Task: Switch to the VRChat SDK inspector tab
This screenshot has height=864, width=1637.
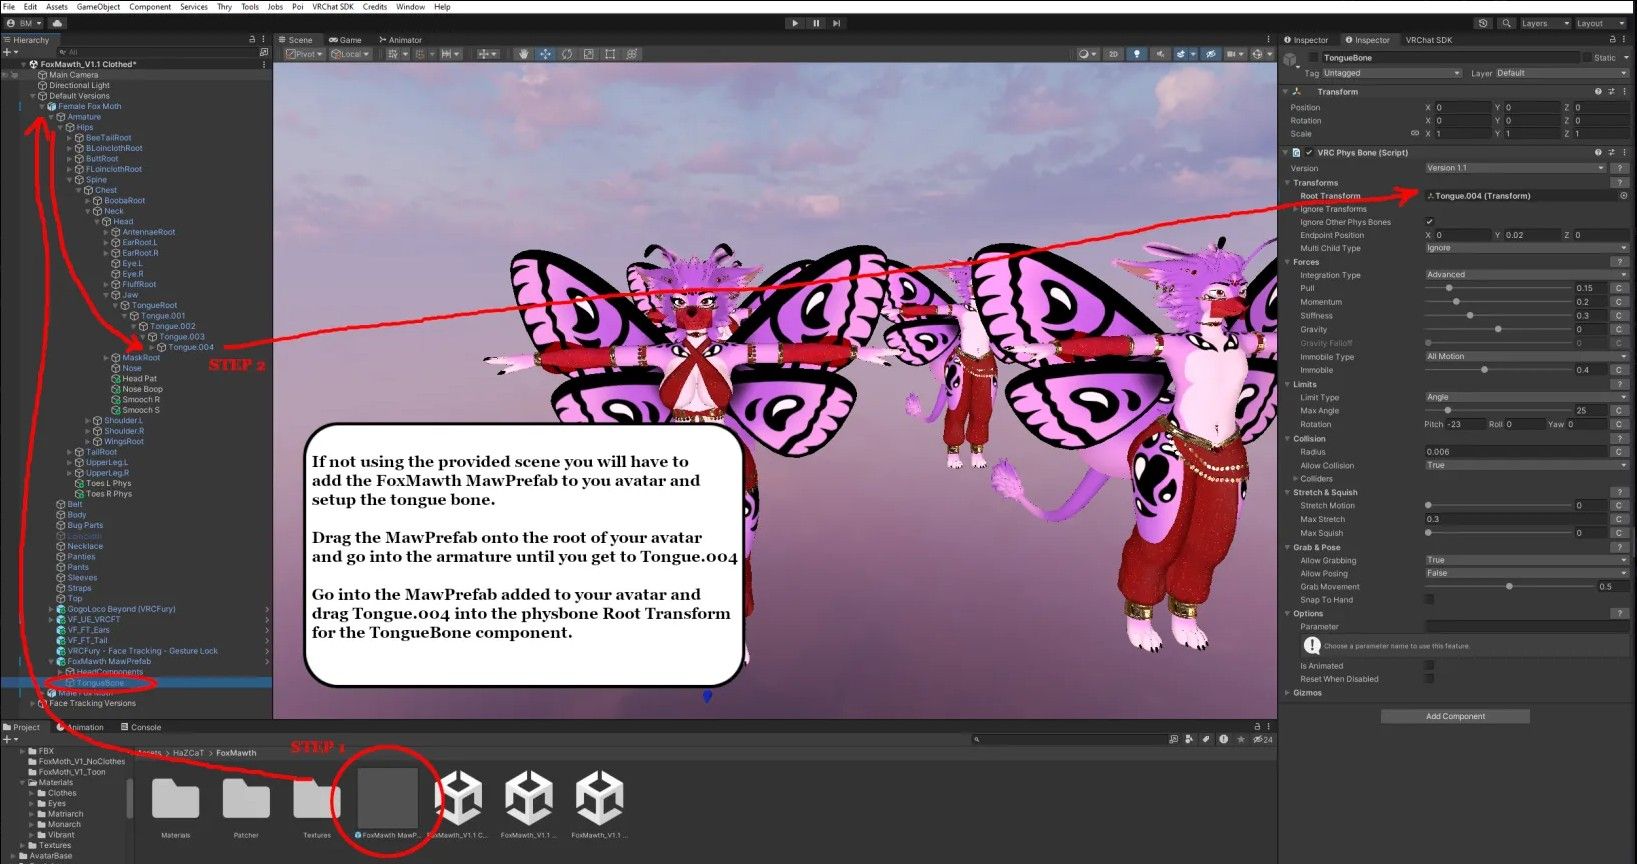Action: (x=1428, y=40)
